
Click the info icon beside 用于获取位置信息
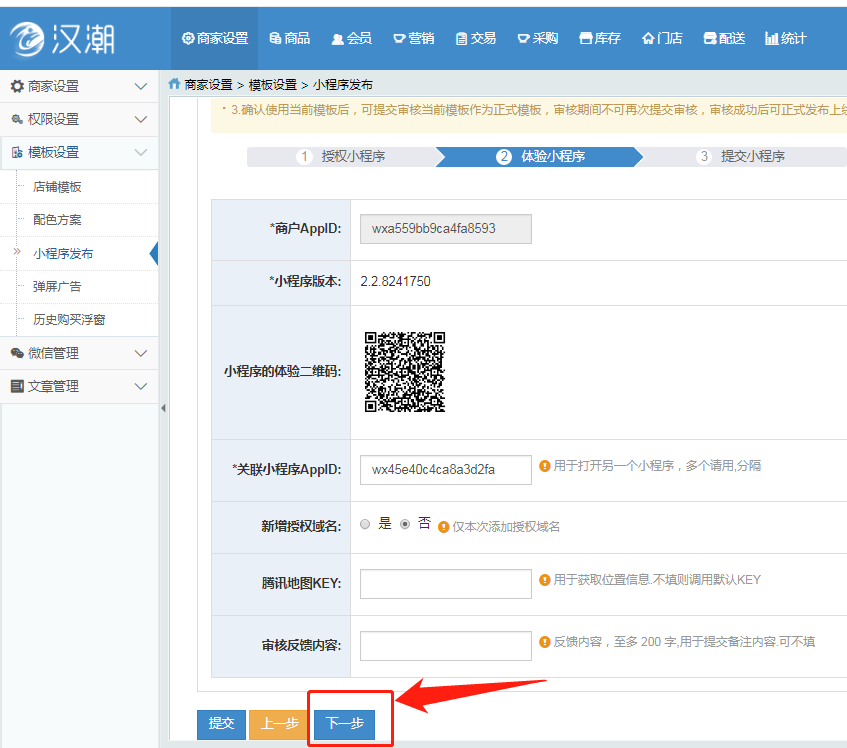(x=544, y=580)
